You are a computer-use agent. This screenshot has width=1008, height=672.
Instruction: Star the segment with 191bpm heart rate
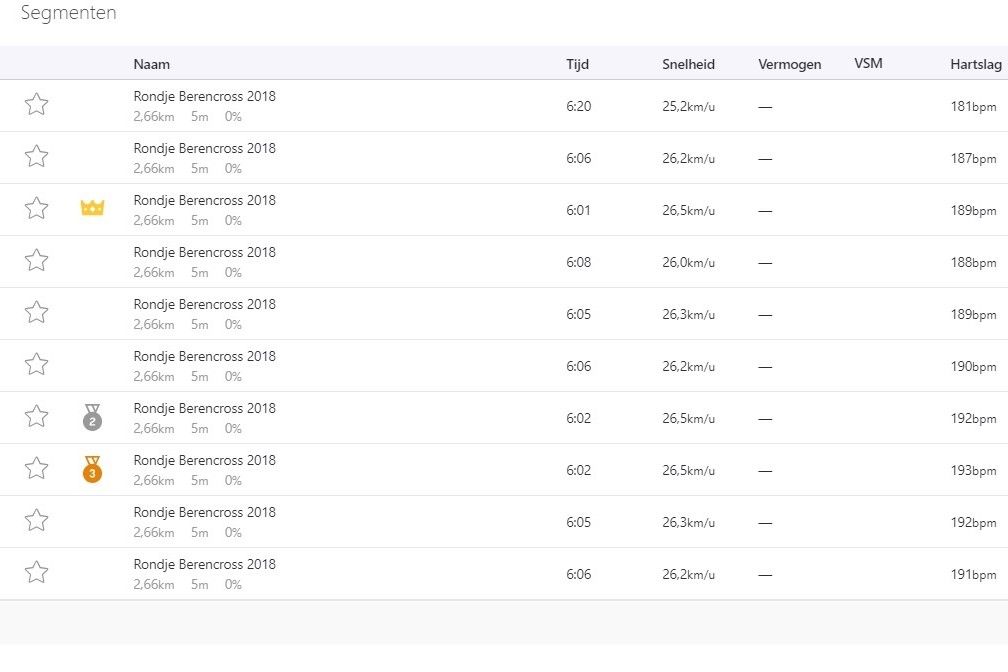tap(36, 572)
